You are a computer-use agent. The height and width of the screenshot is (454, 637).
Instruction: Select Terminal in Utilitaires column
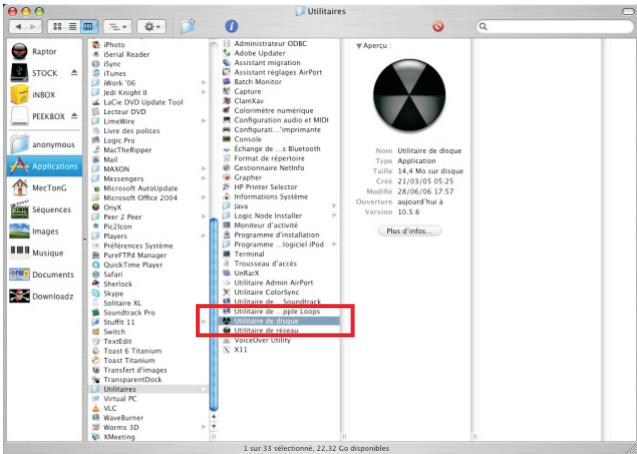click(280, 254)
